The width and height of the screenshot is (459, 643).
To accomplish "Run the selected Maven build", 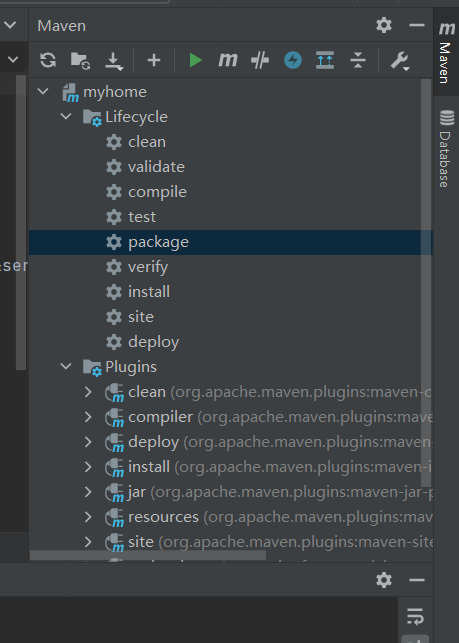I will (x=195, y=60).
